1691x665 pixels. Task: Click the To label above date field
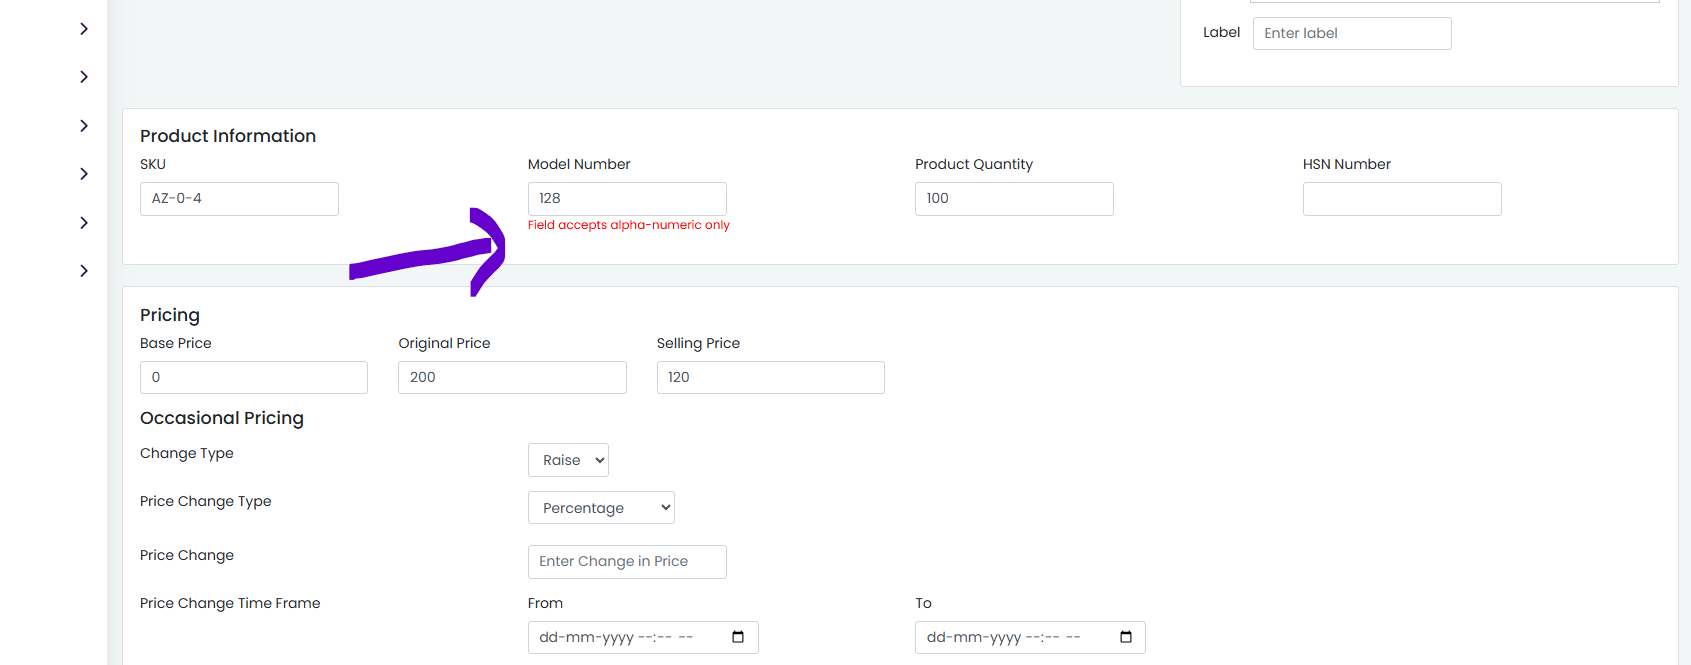coord(923,603)
